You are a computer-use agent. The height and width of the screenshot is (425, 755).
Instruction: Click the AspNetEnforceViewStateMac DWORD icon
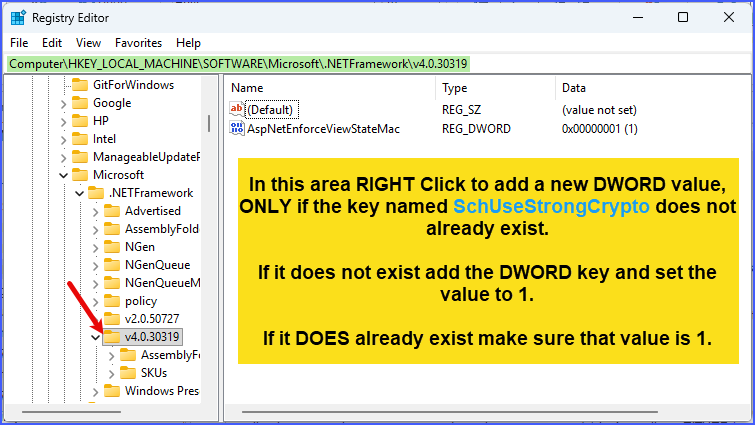click(x=237, y=128)
